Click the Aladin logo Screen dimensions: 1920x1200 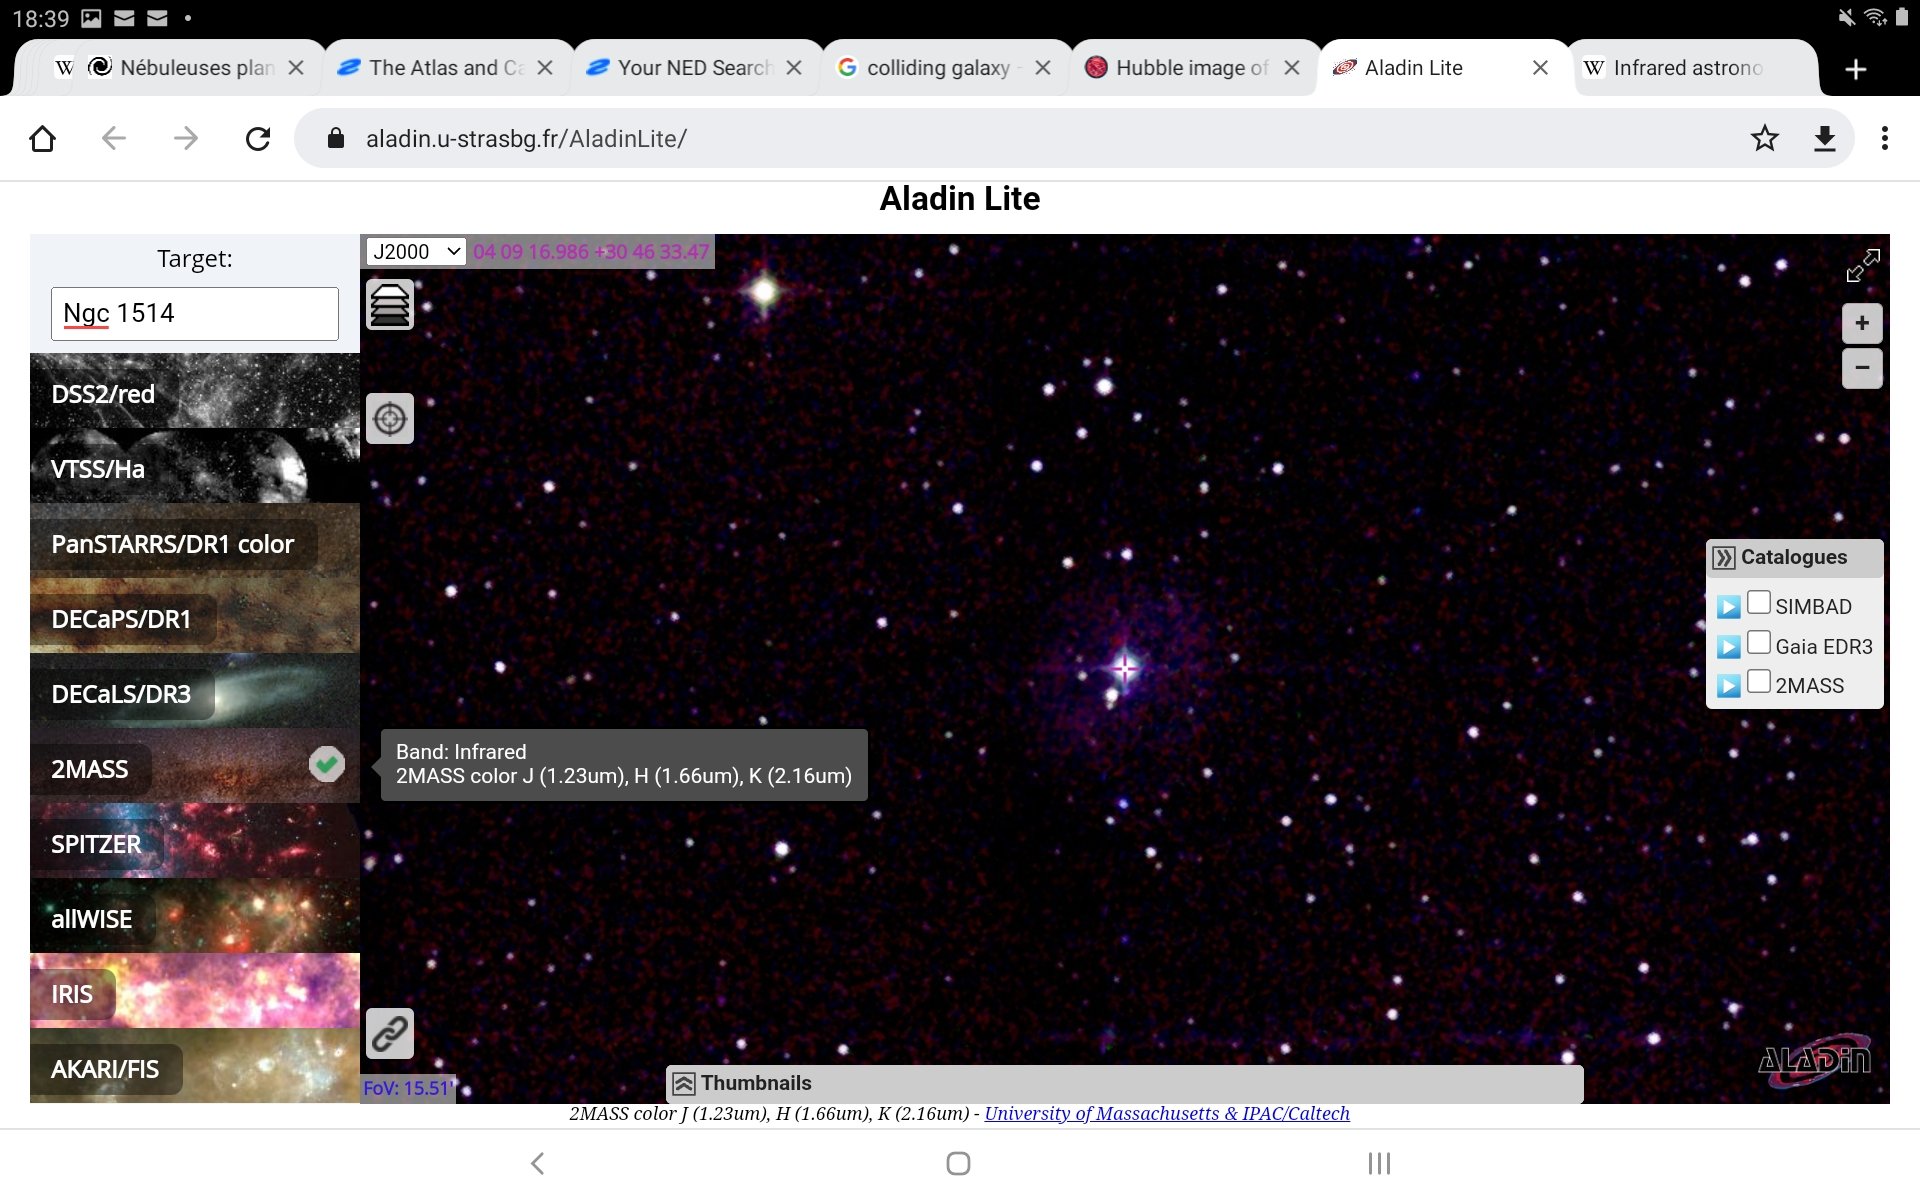click(1814, 1060)
